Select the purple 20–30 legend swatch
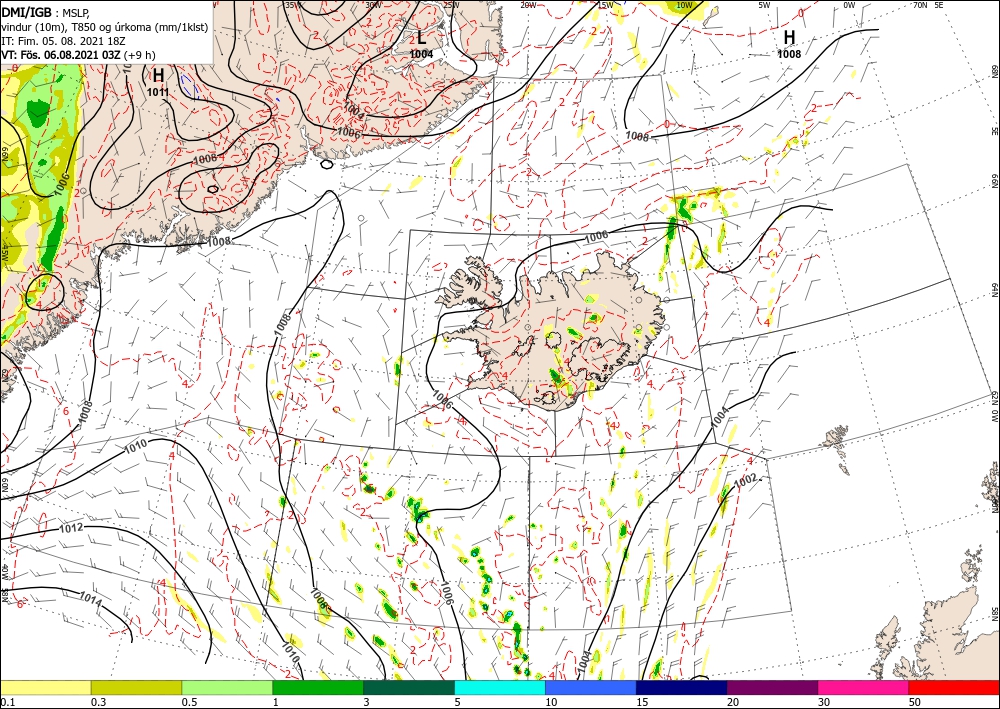 [x=772, y=687]
